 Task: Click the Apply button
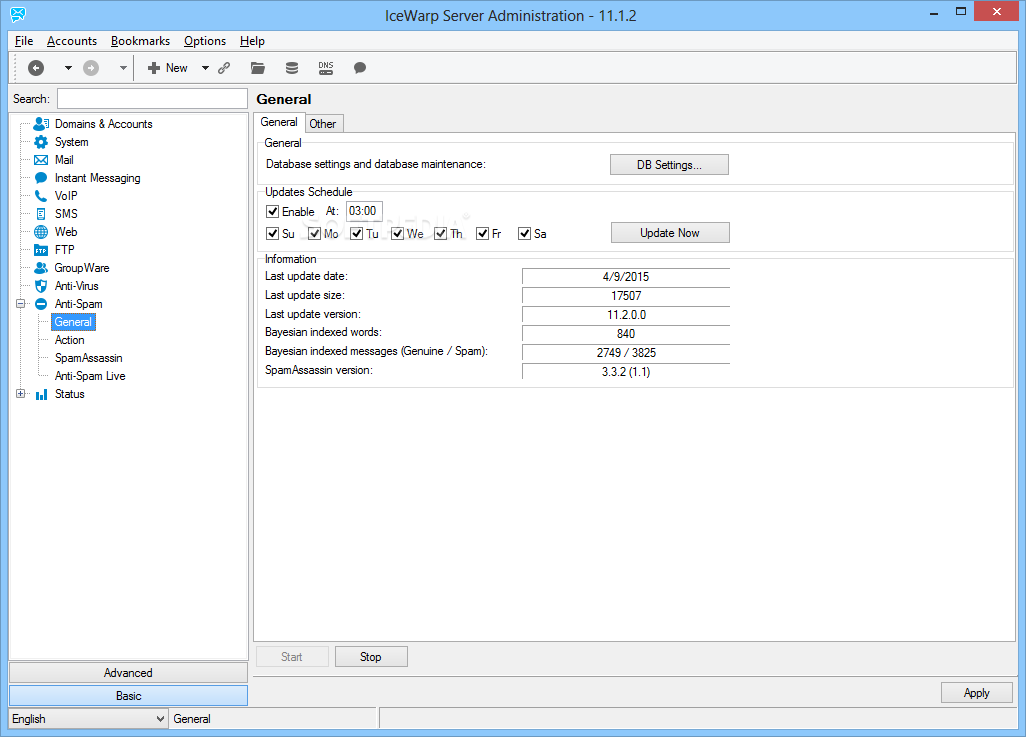point(977,692)
